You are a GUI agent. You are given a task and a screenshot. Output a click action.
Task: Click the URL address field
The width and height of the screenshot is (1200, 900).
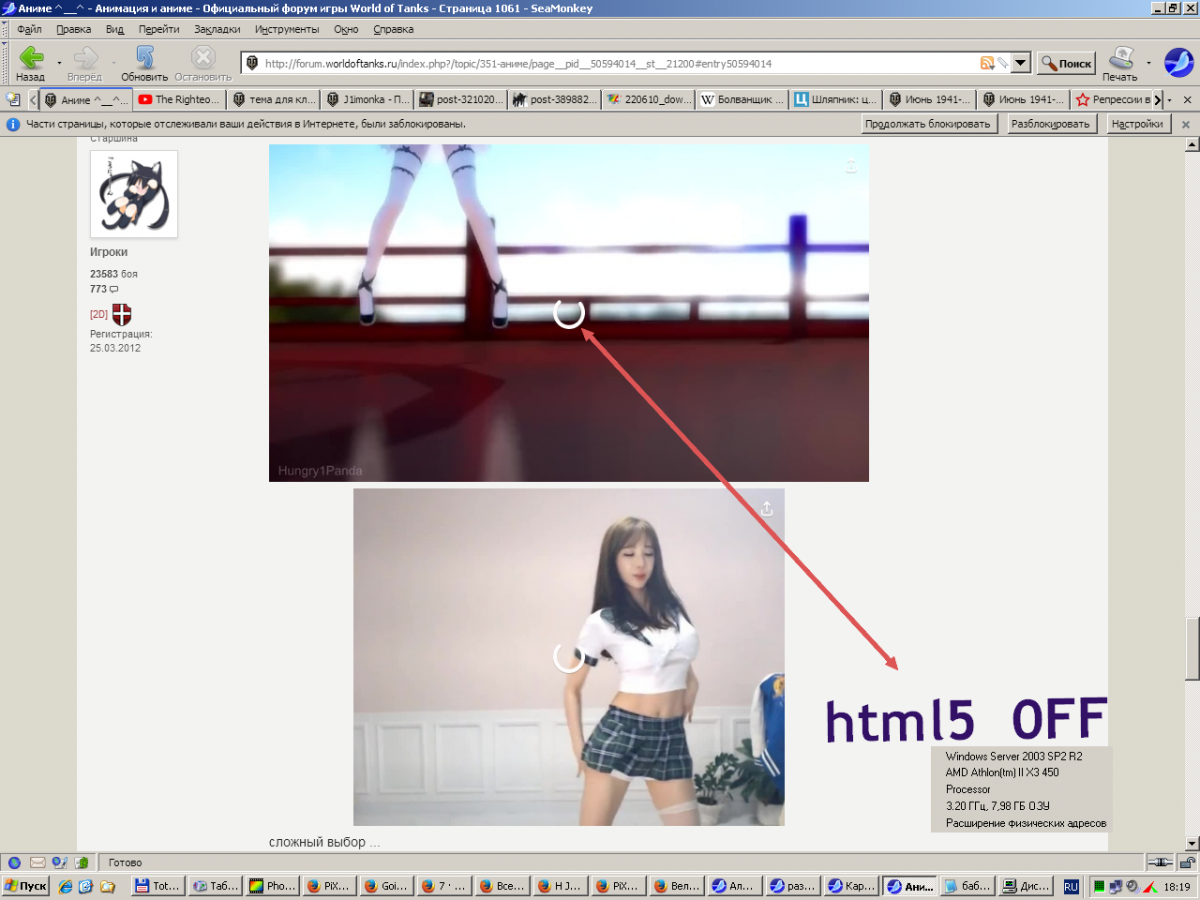620,63
